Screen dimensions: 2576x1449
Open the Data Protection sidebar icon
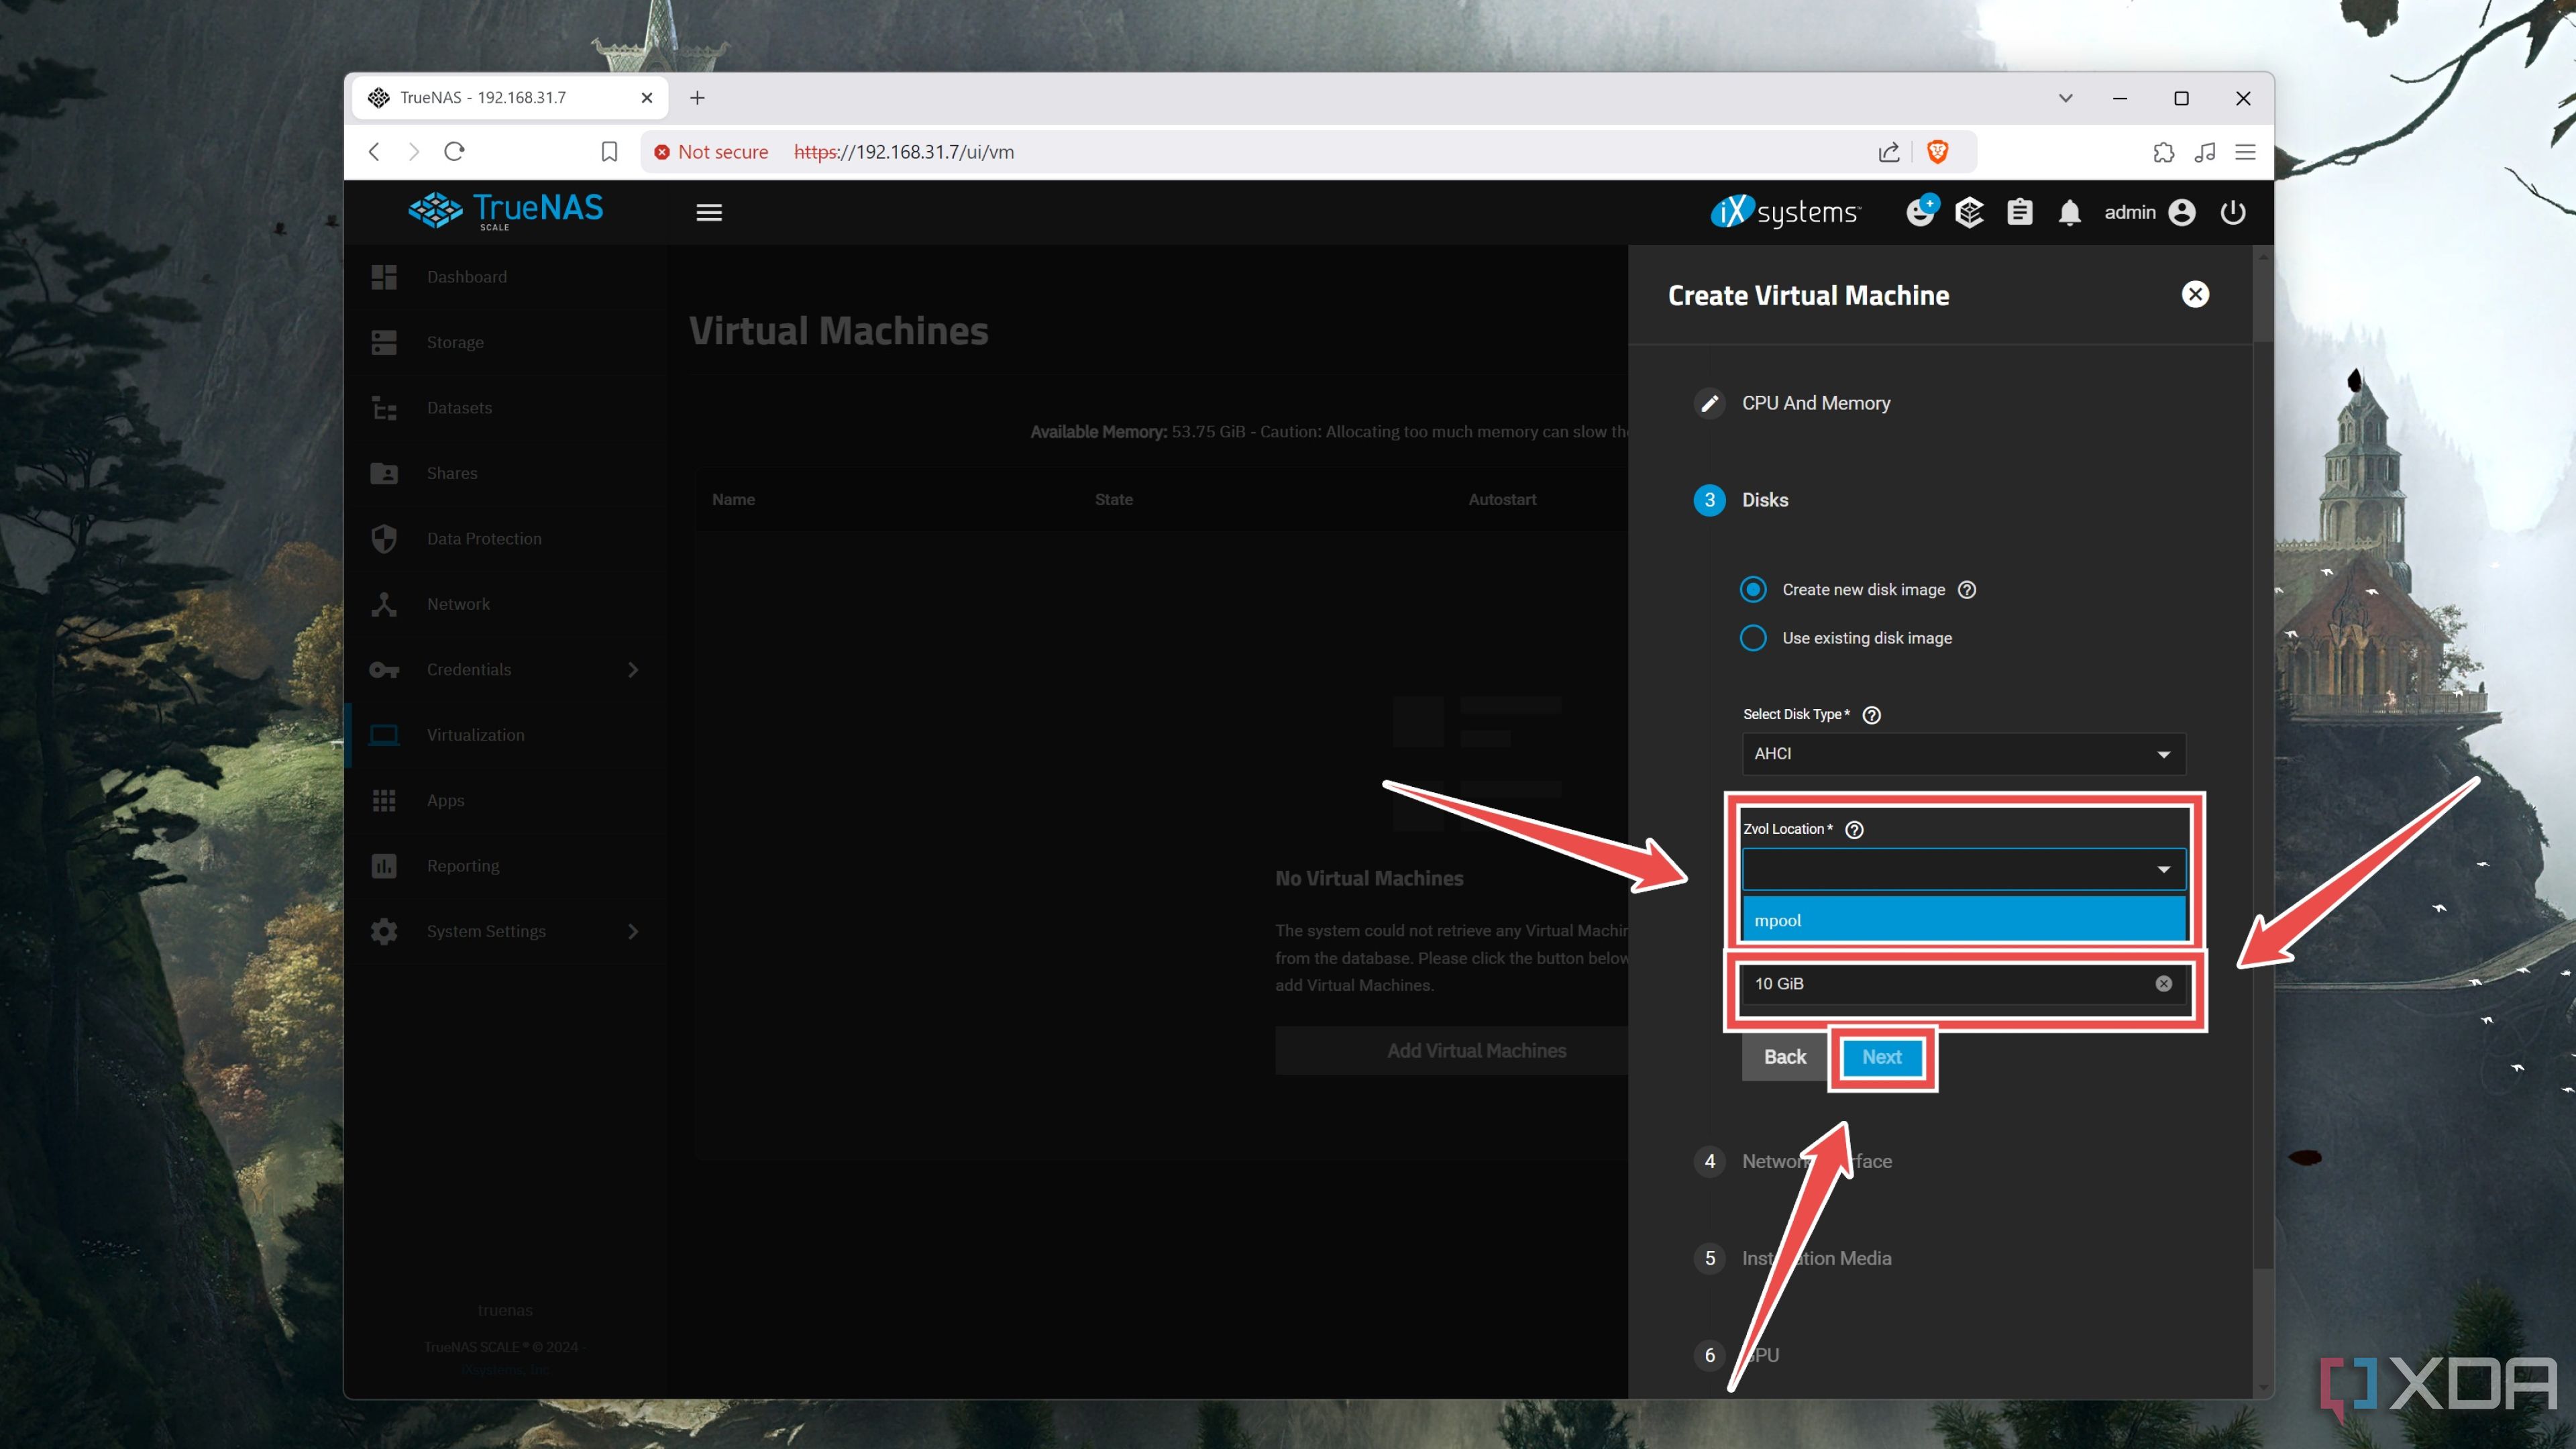pos(388,538)
